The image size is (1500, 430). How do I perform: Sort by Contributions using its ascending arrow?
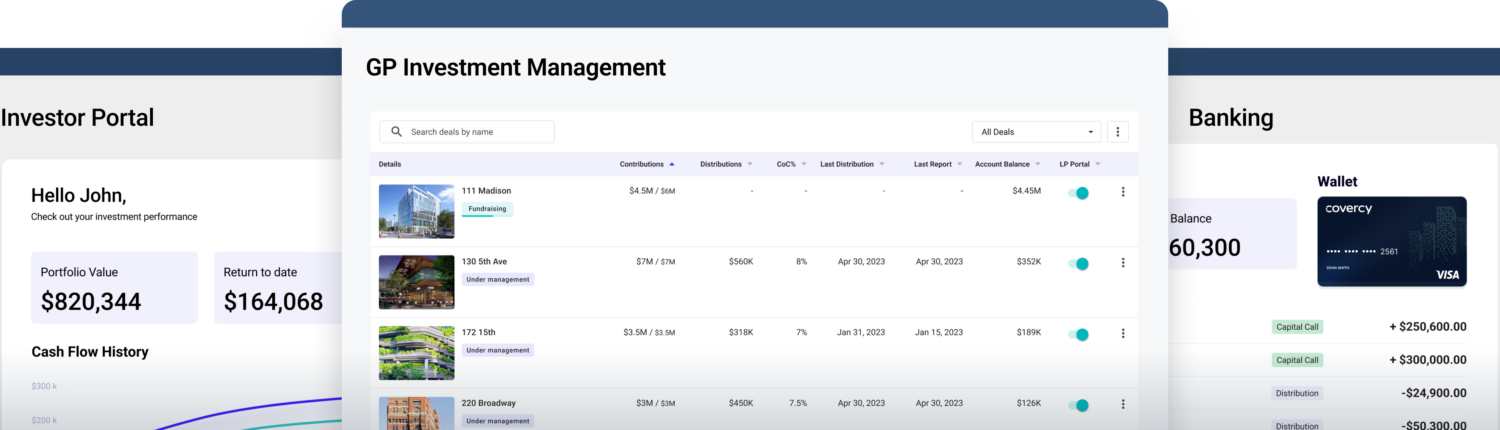click(672, 164)
